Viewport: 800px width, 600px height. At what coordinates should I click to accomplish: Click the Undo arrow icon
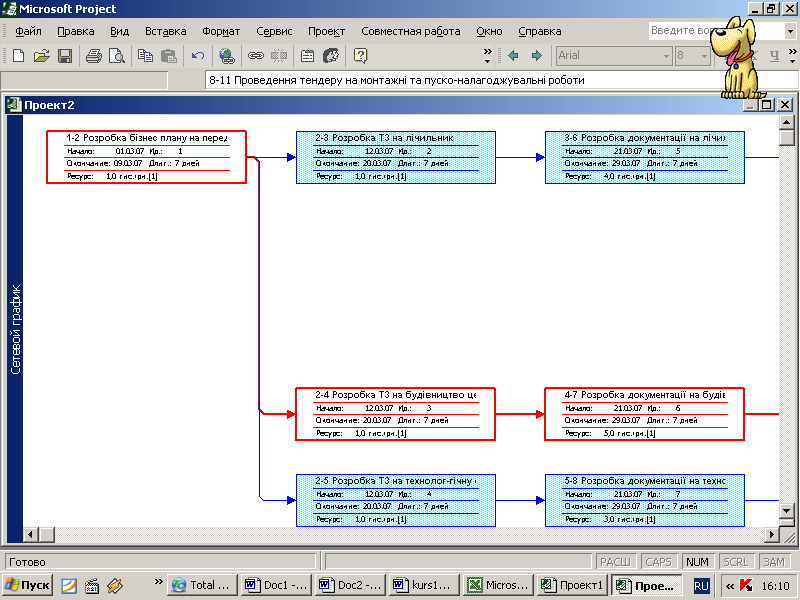(x=198, y=56)
